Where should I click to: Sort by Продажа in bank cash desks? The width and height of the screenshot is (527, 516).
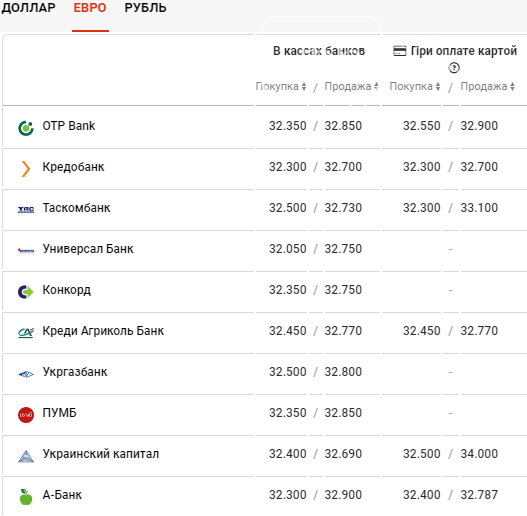coord(351,86)
